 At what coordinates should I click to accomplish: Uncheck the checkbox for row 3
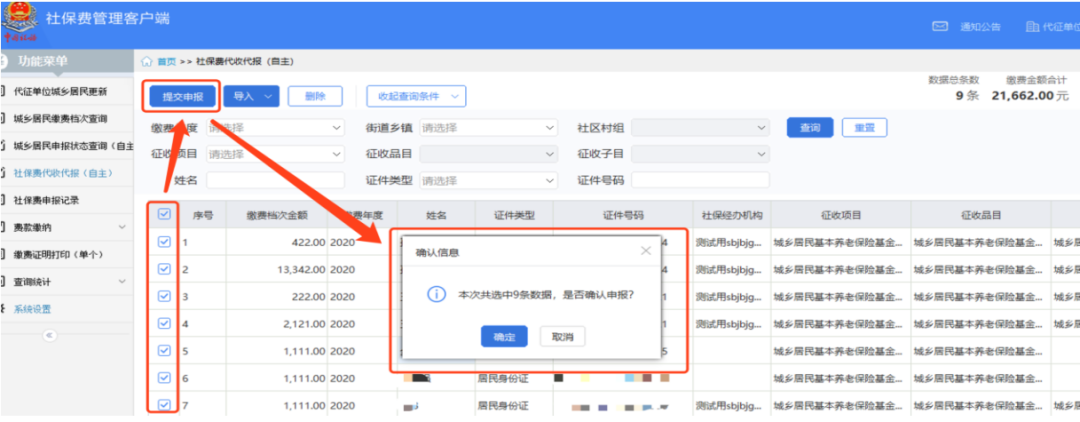(164, 296)
